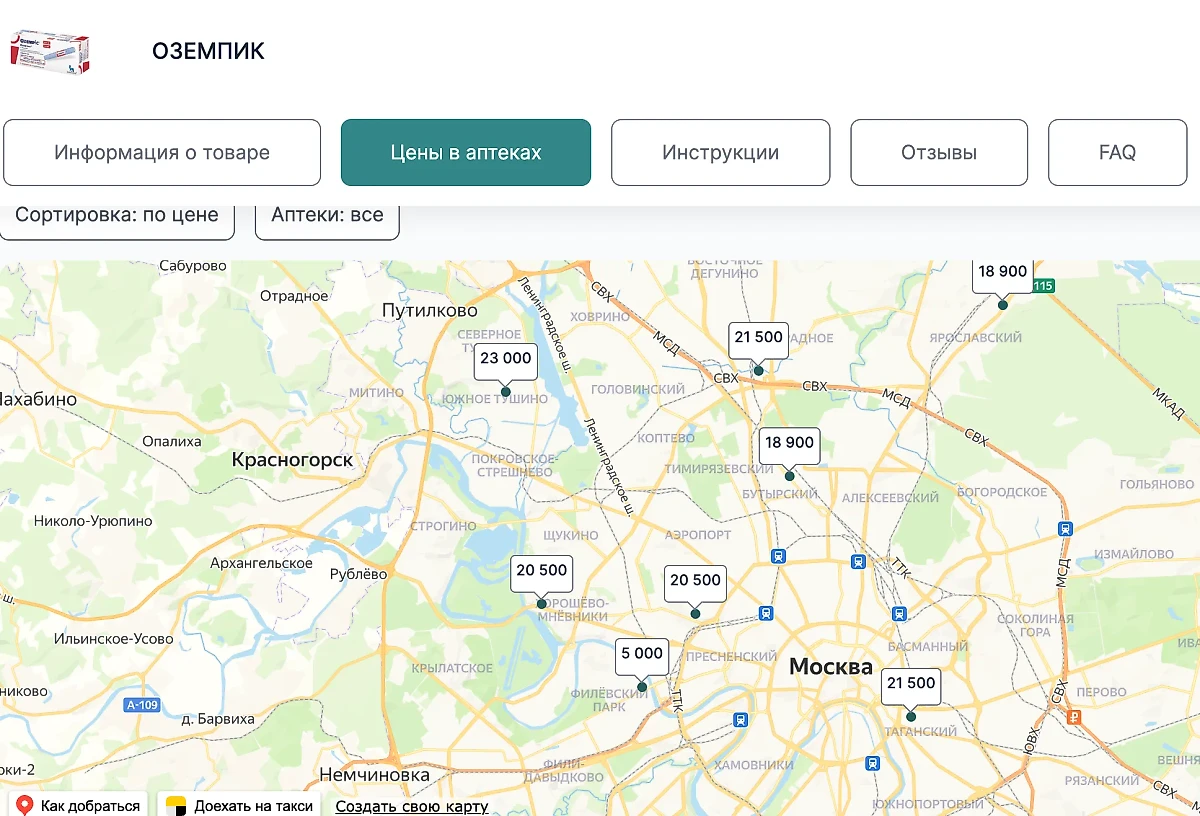Open the FAQ tab
This screenshot has height=816, width=1200.
[x=1117, y=152]
